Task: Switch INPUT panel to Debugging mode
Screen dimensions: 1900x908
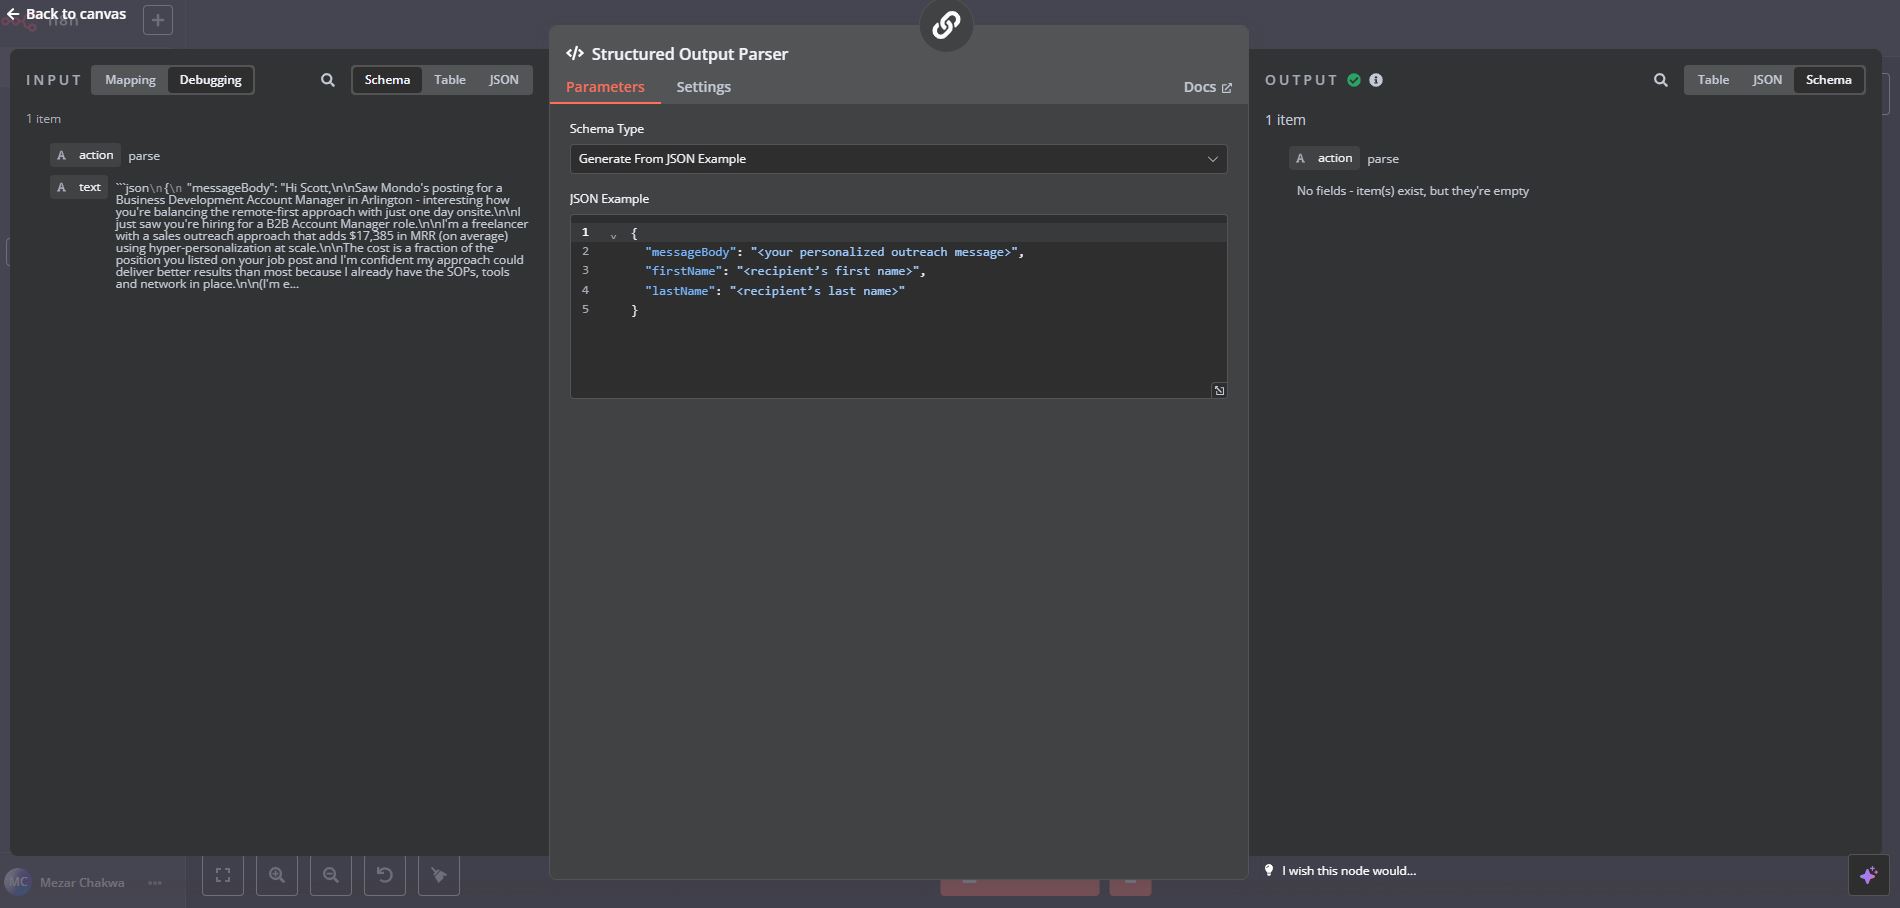Action: pyautogui.click(x=210, y=80)
